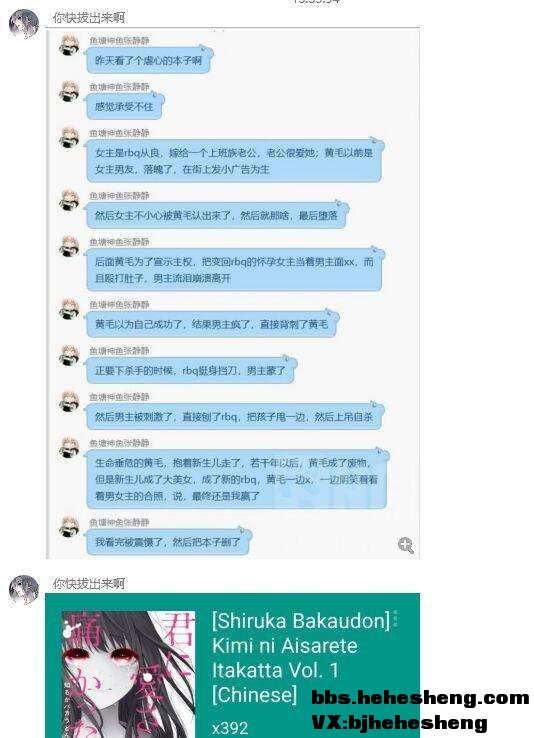
Task: Click the 'bbs.hehesheng.com' watermark text
Action: point(420,697)
